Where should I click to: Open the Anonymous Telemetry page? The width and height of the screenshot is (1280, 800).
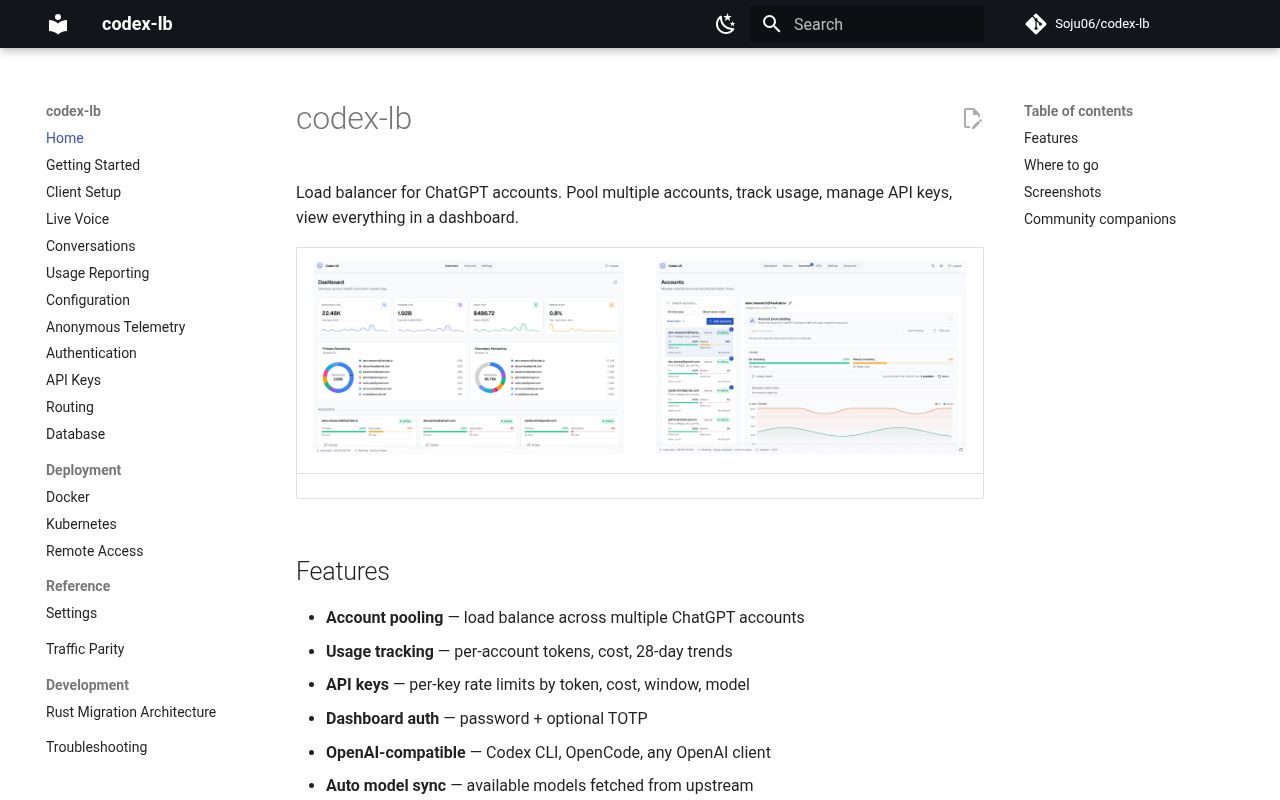point(116,327)
